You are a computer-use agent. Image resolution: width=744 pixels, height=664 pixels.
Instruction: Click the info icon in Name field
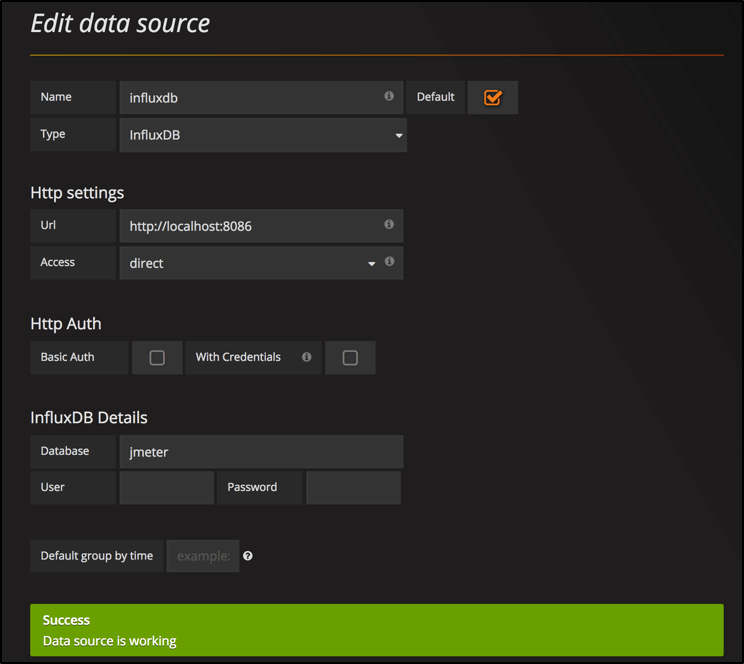pyautogui.click(x=389, y=96)
